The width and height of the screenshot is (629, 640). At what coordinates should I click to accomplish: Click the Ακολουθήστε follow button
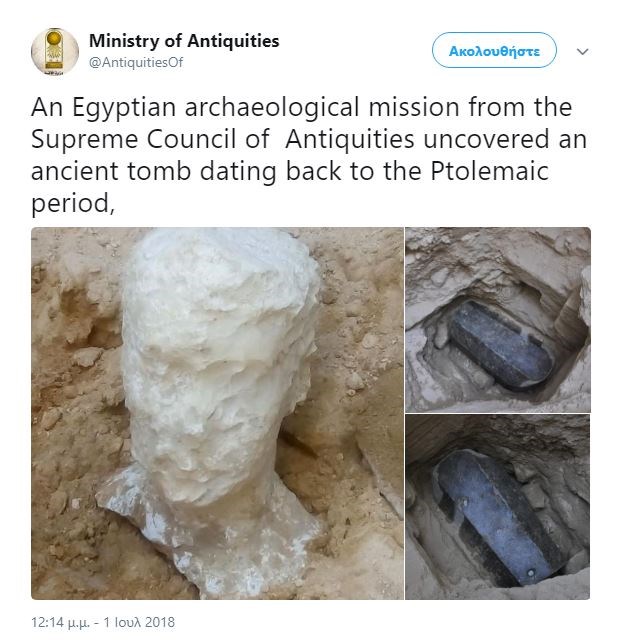tap(494, 50)
